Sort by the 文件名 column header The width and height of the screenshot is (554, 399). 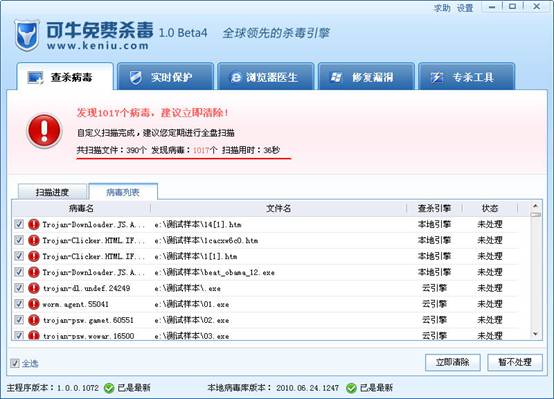pyautogui.click(x=278, y=208)
